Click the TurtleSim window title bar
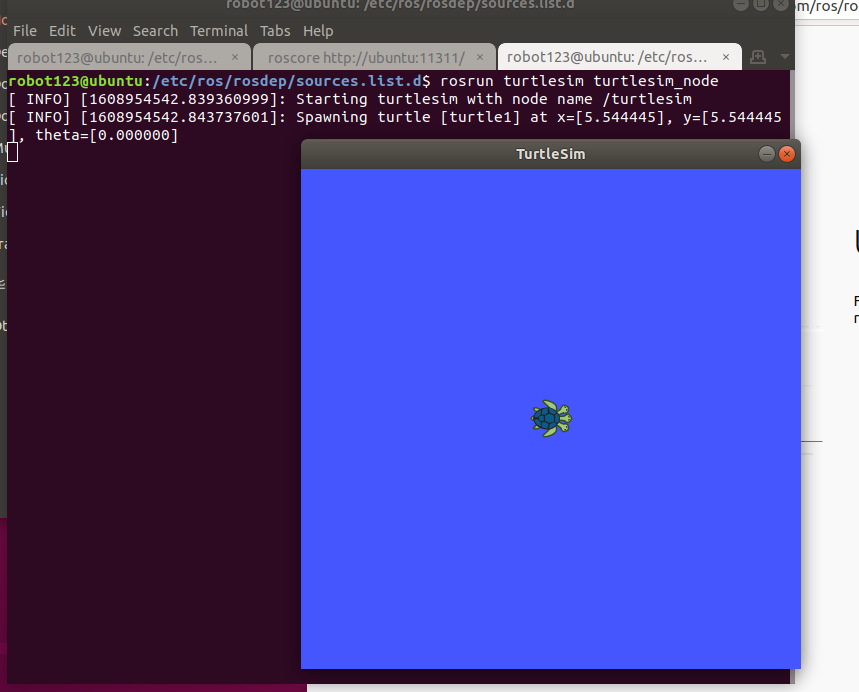 (550, 154)
